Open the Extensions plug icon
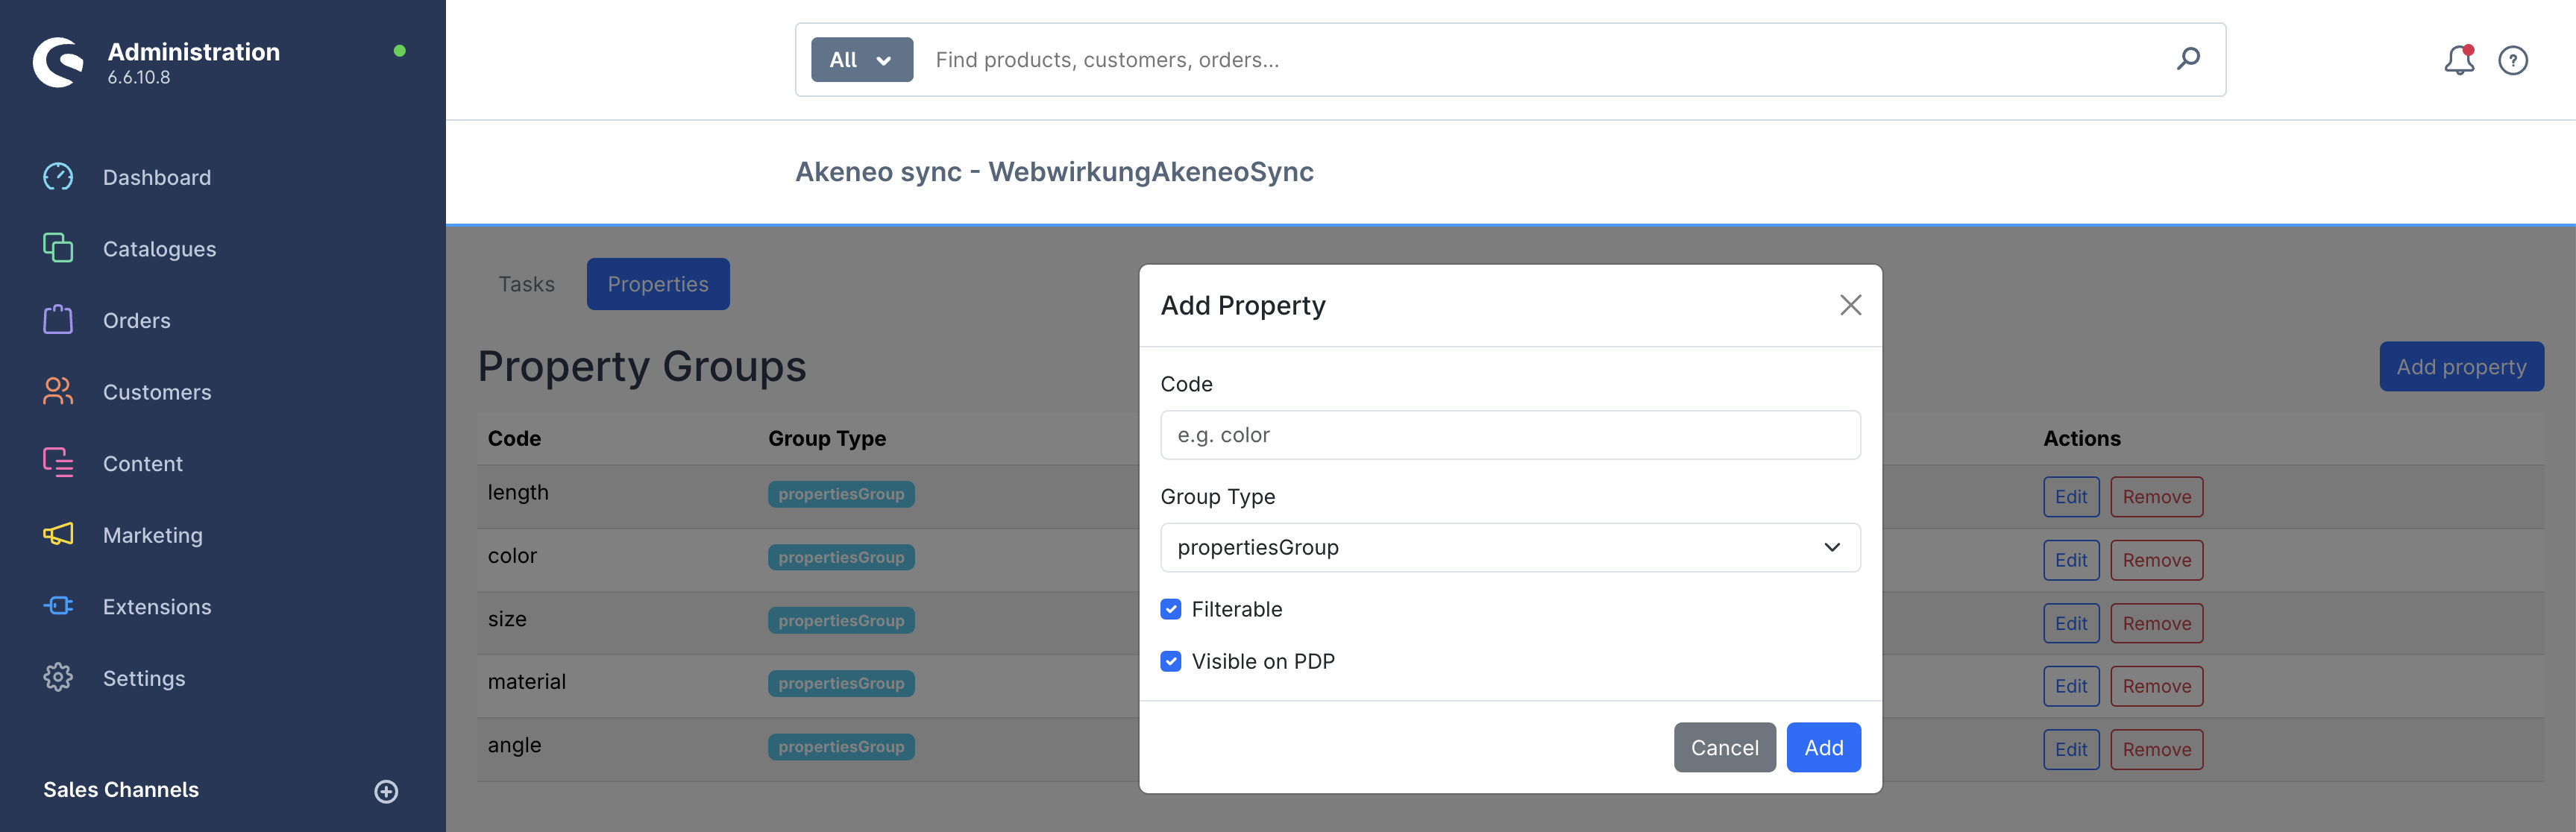 [58, 606]
